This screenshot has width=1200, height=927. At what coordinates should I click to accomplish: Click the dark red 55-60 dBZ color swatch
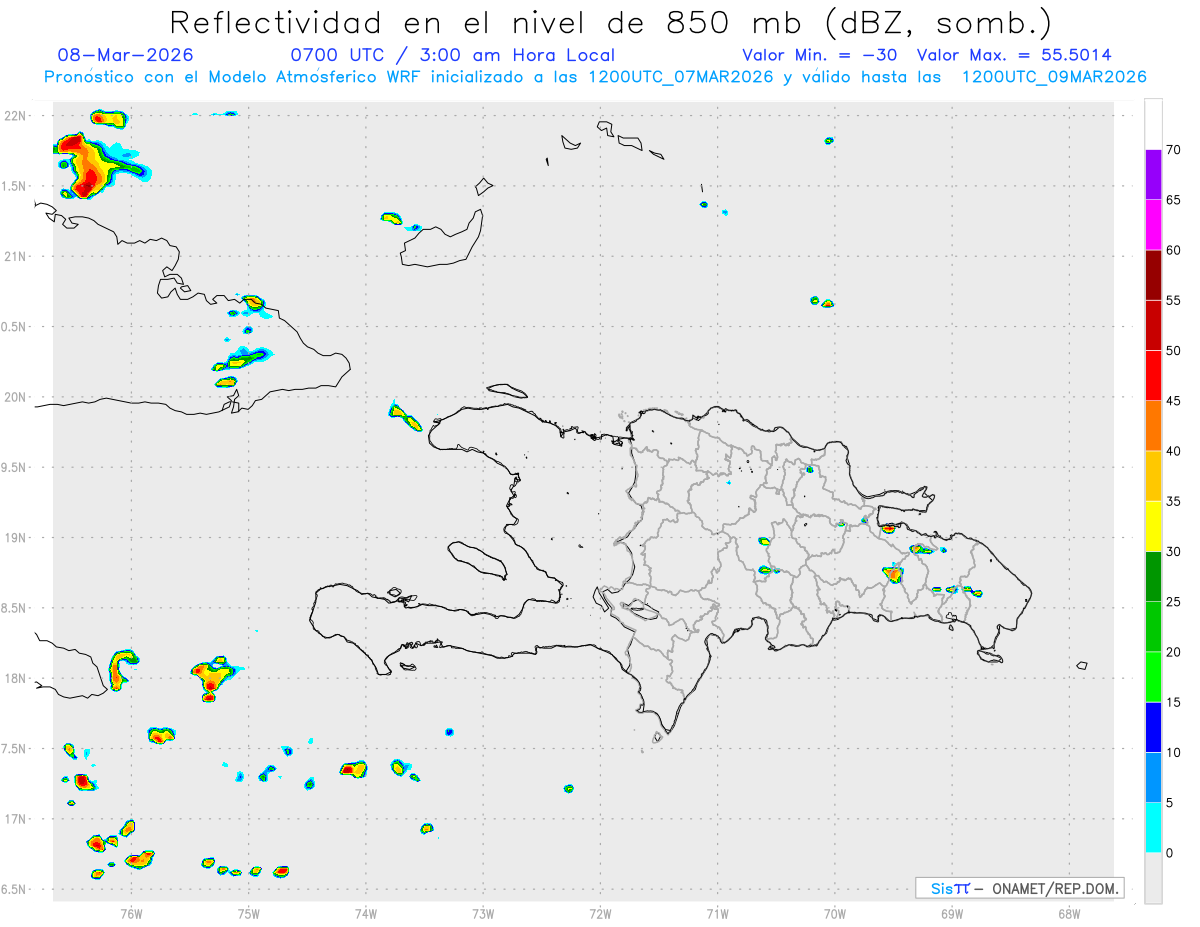tap(1153, 275)
